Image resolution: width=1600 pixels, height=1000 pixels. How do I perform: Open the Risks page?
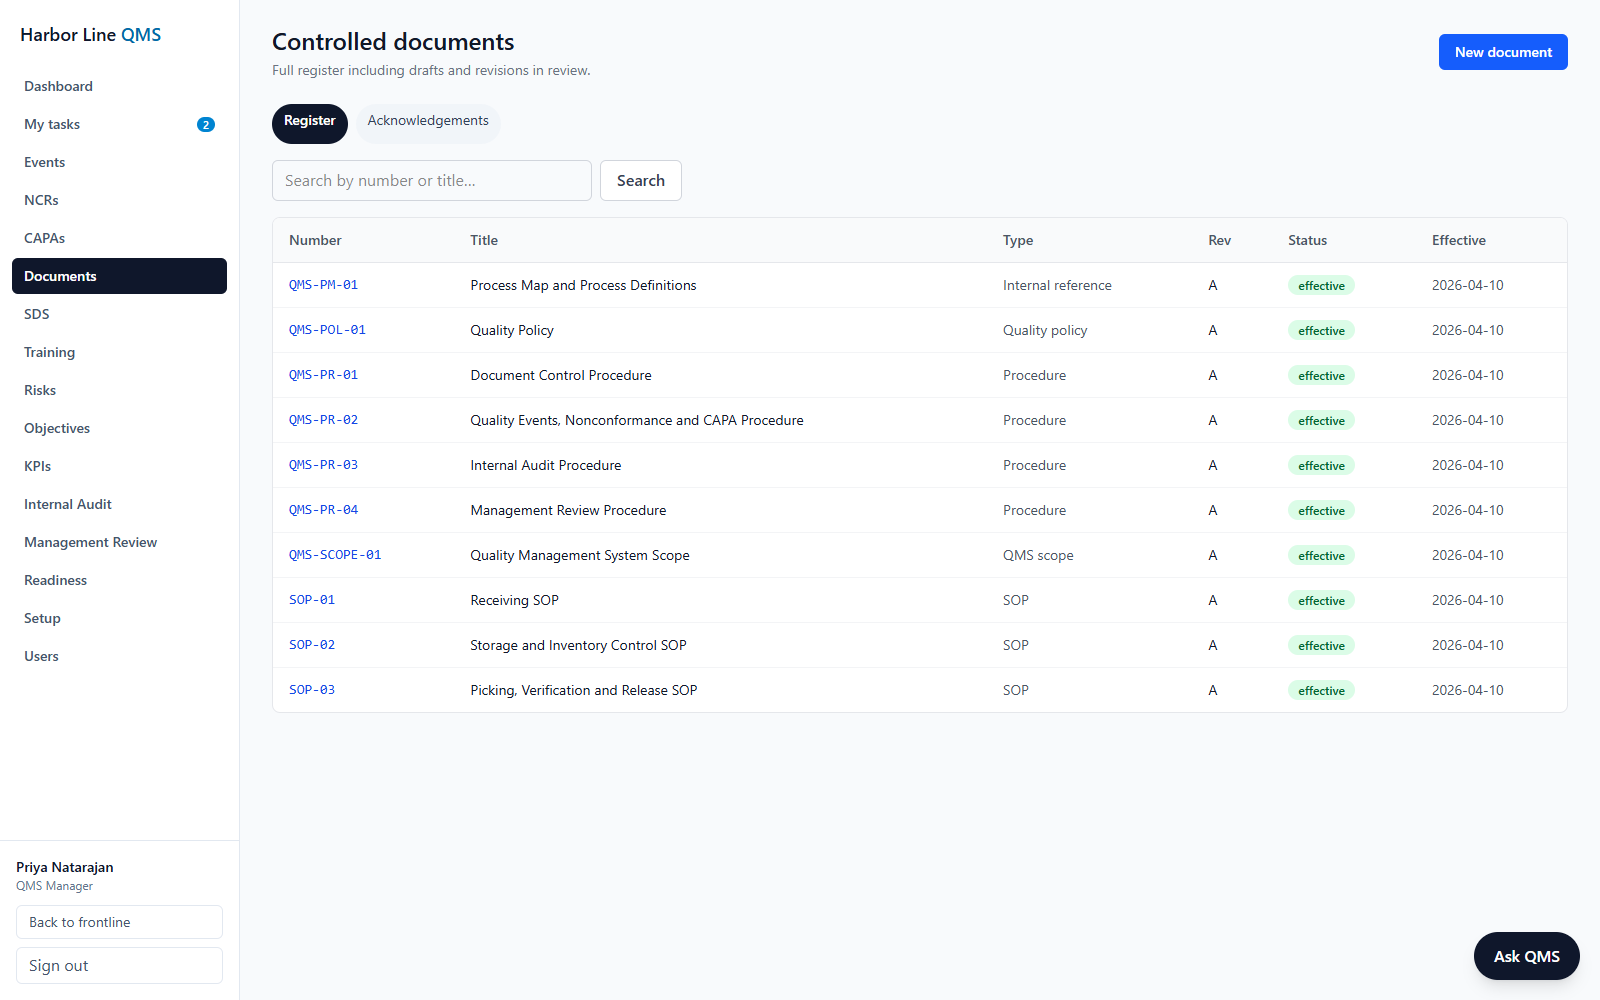point(119,390)
